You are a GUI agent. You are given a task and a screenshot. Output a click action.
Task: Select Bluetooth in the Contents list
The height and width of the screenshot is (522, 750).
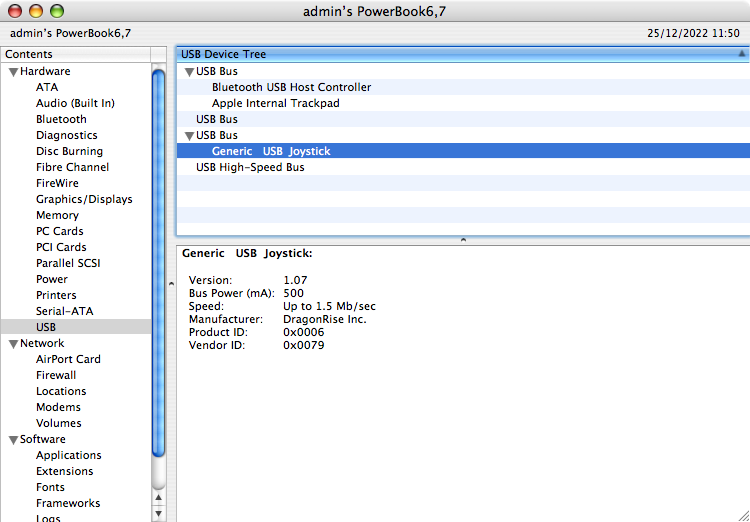(61, 119)
